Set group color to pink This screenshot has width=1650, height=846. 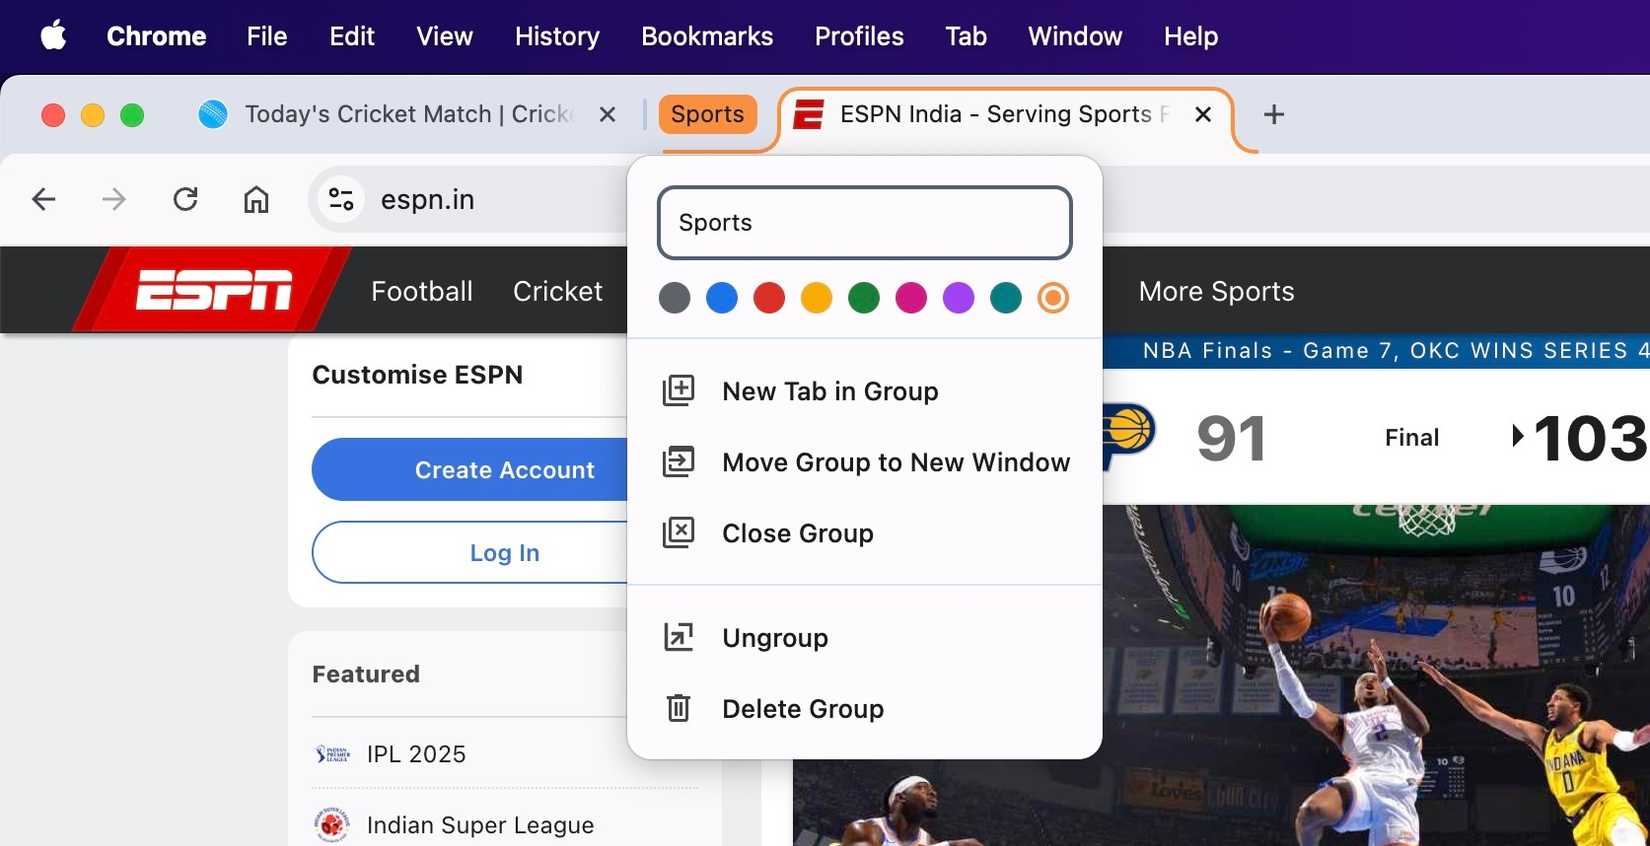click(911, 297)
